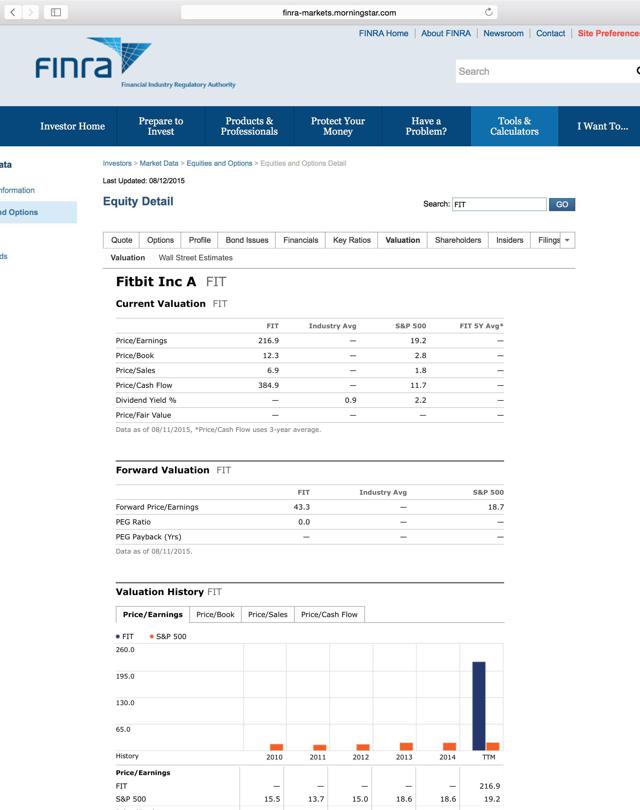
Task: Click the Dividend Yield % row label
Action: (x=146, y=400)
